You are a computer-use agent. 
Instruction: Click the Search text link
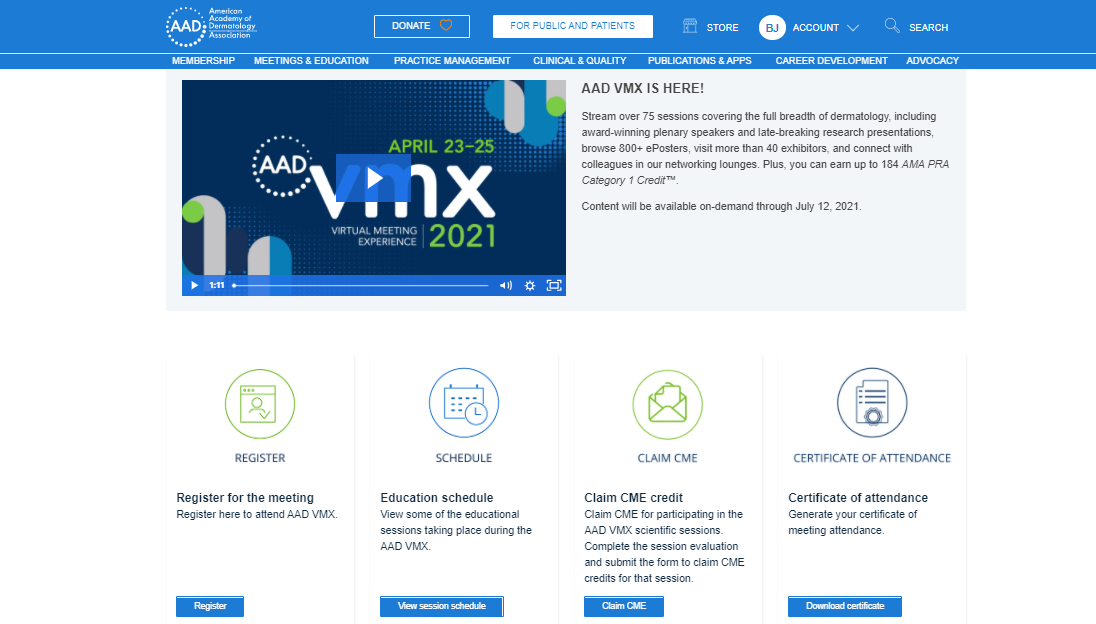pyautogui.click(x=928, y=28)
